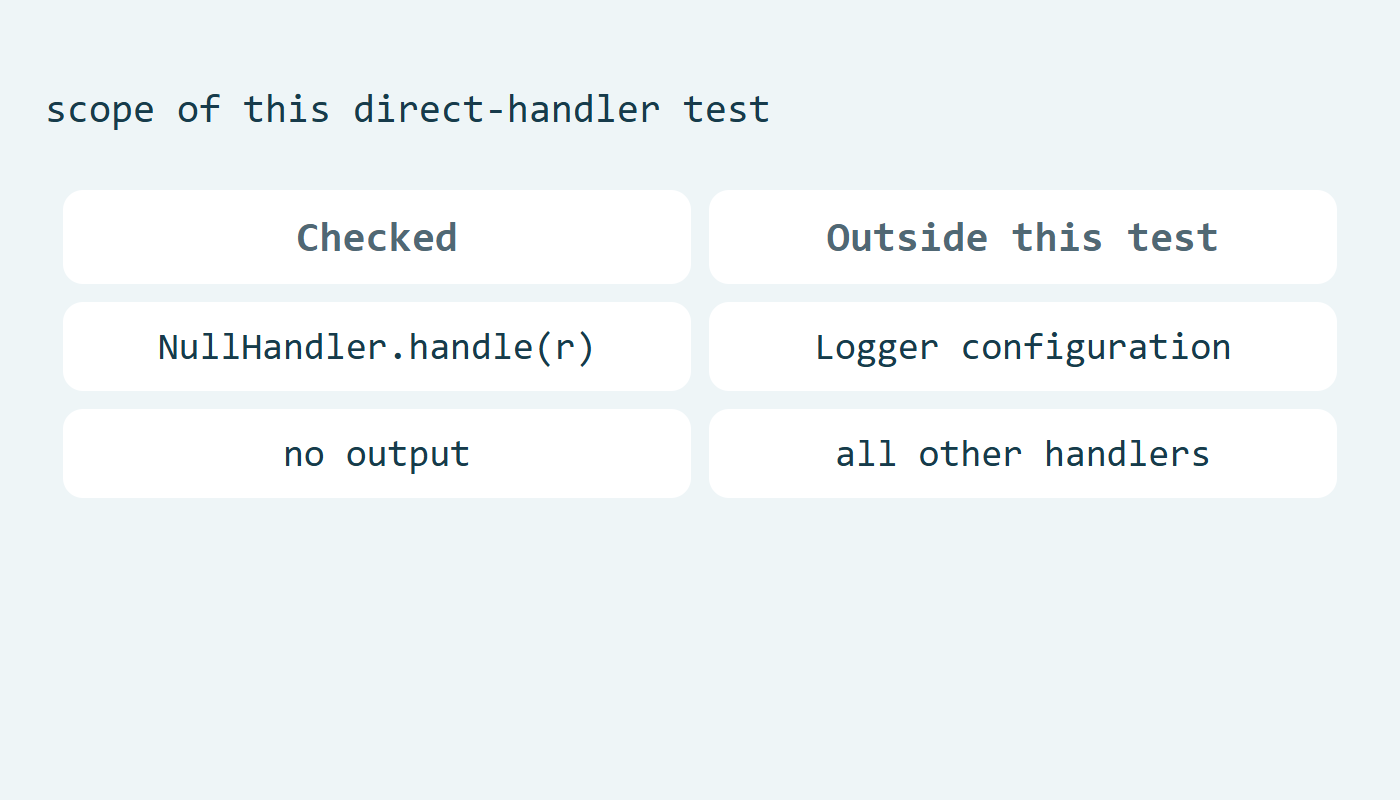Click the word 'test' ending the title
Viewport: 1400px width, 800px height.
point(727,109)
